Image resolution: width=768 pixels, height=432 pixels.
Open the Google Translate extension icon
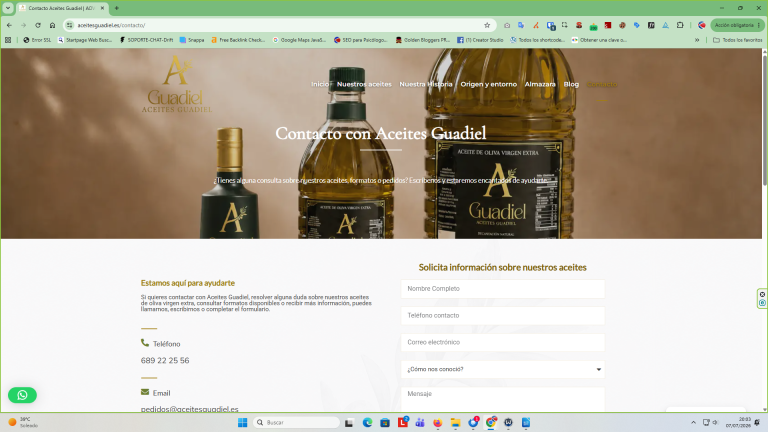click(x=521, y=25)
